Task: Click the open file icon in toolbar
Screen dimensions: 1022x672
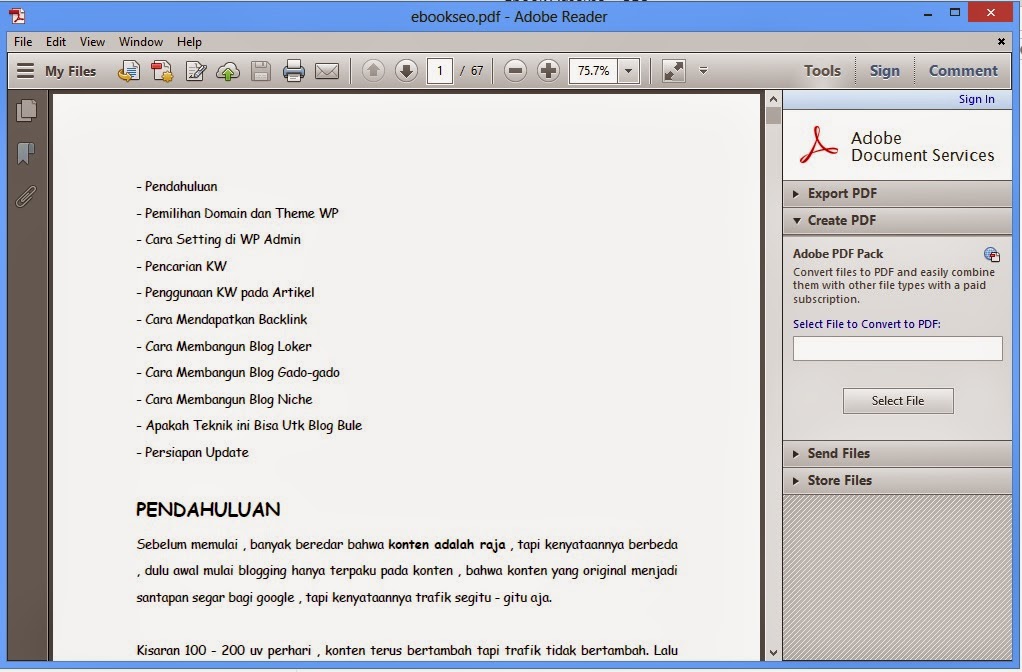Action: tap(128, 70)
